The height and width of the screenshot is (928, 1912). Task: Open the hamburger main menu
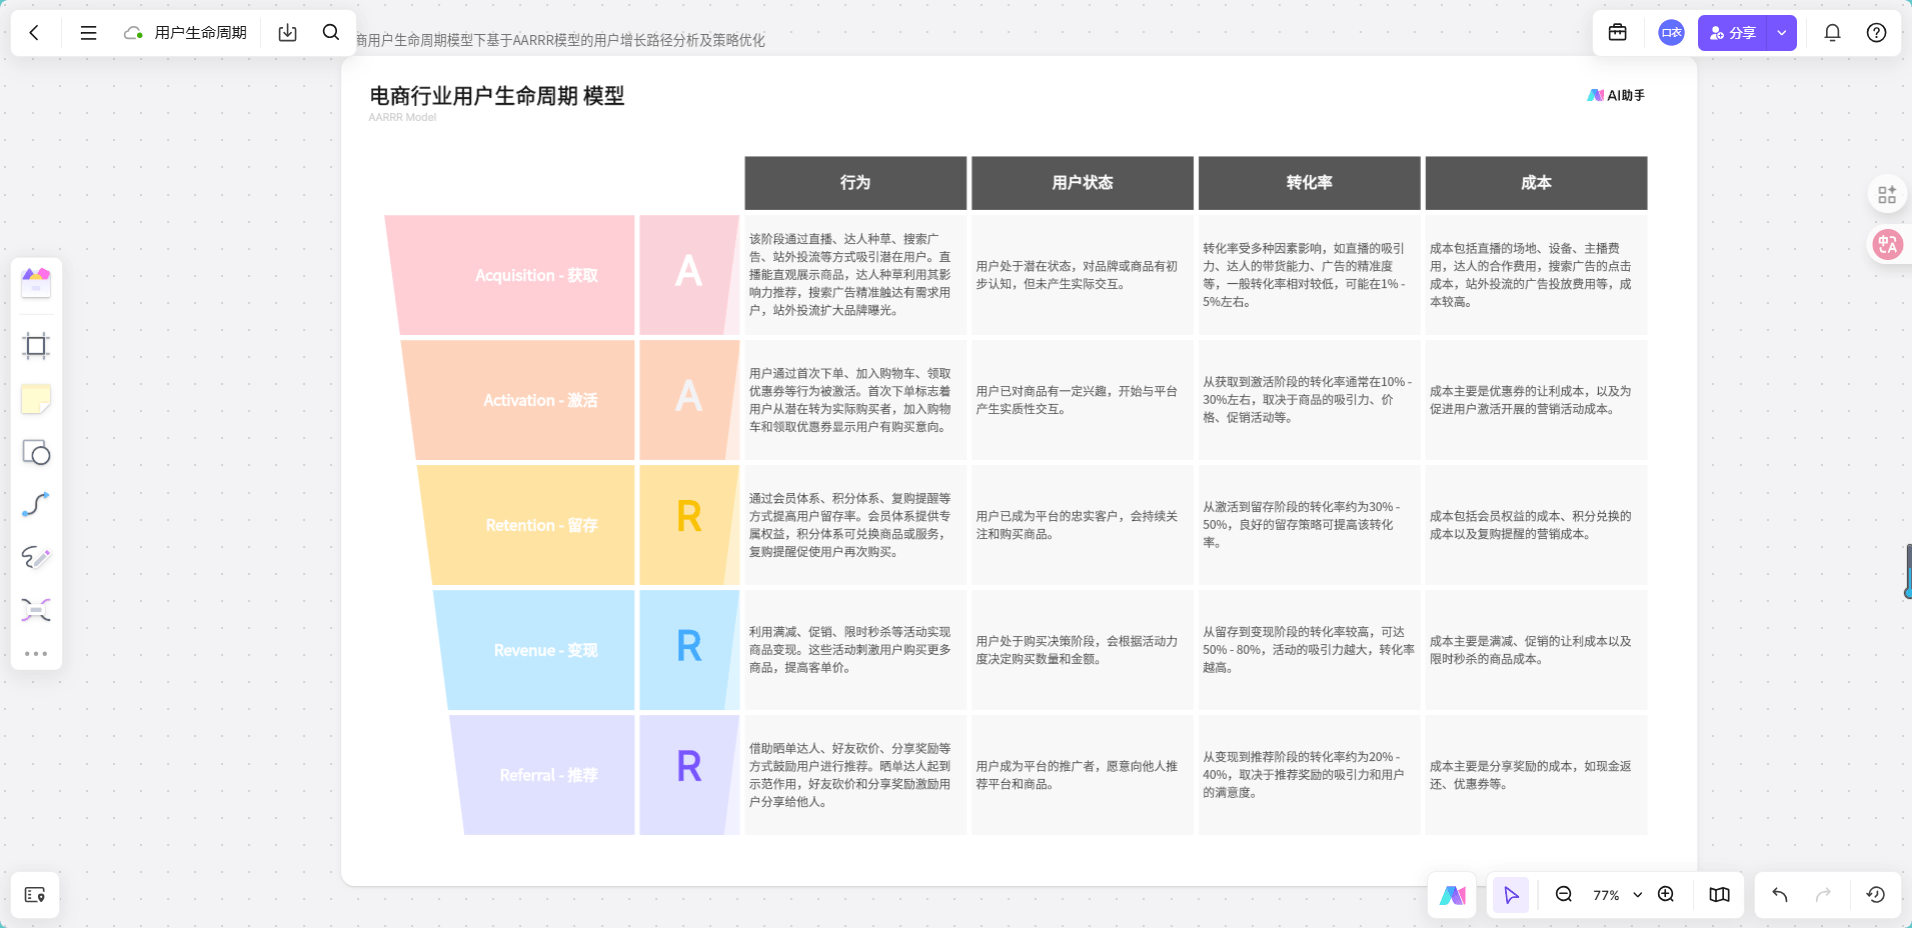(88, 32)
